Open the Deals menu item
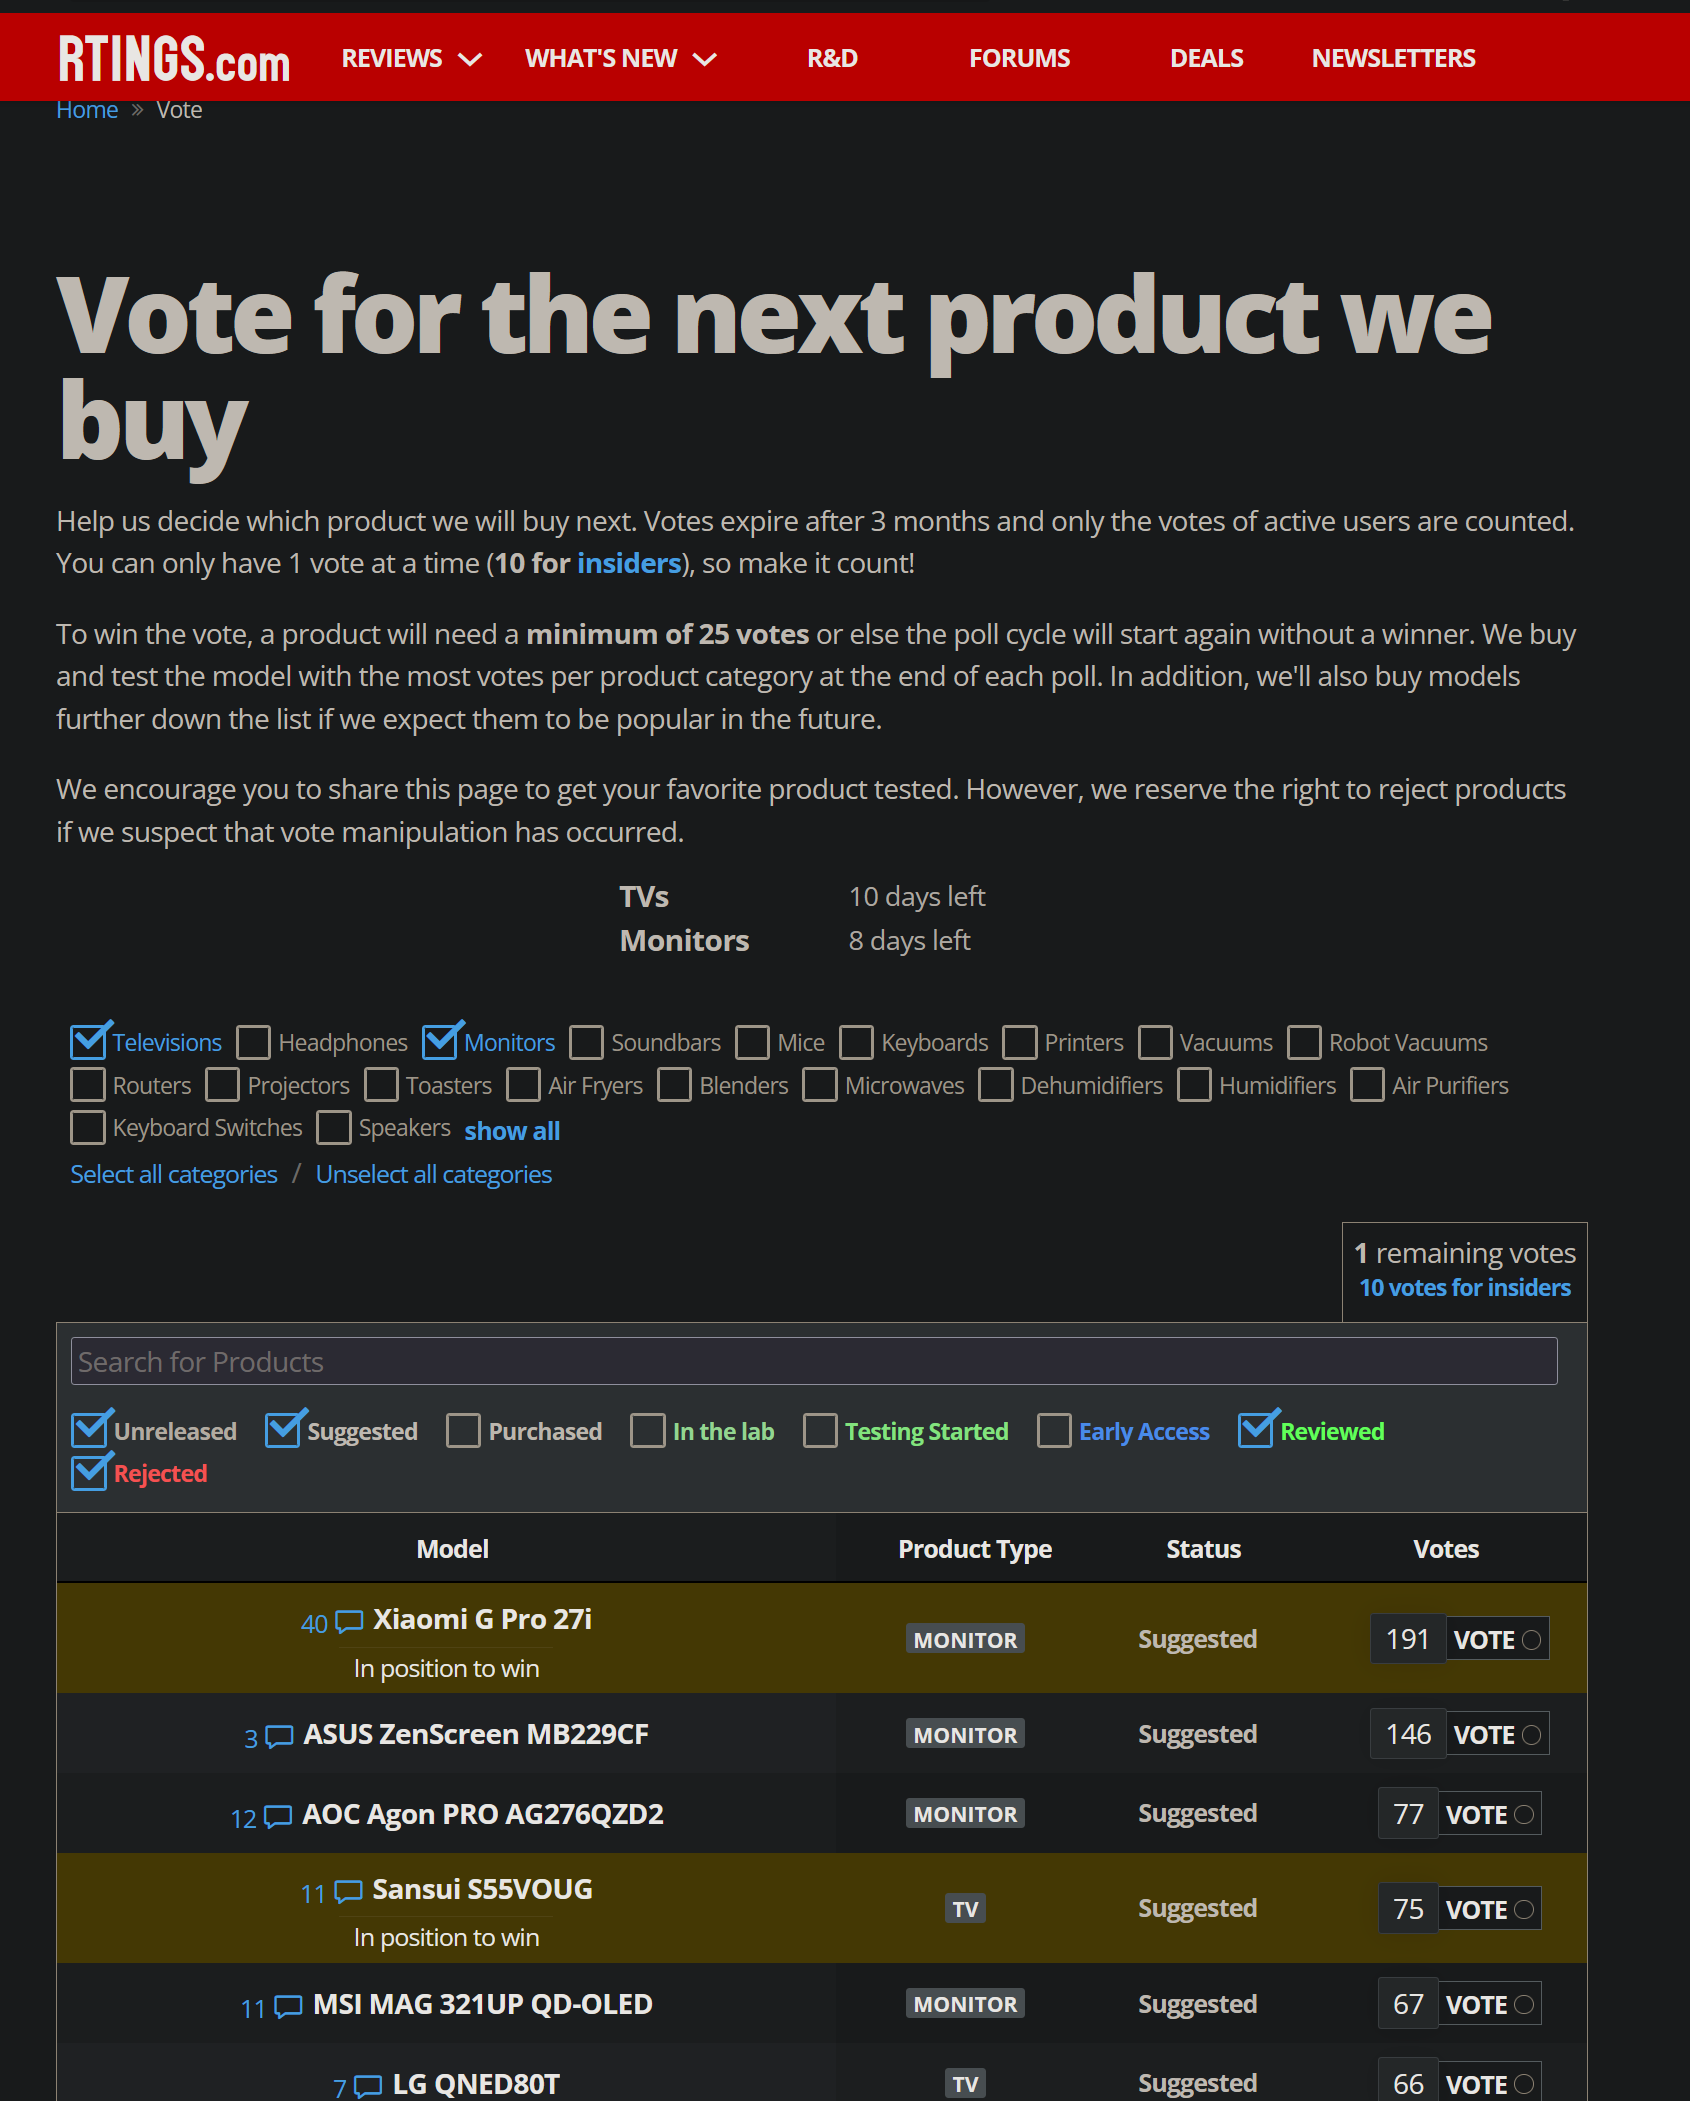1690x2101 pixels. (x=1206, y=59)
